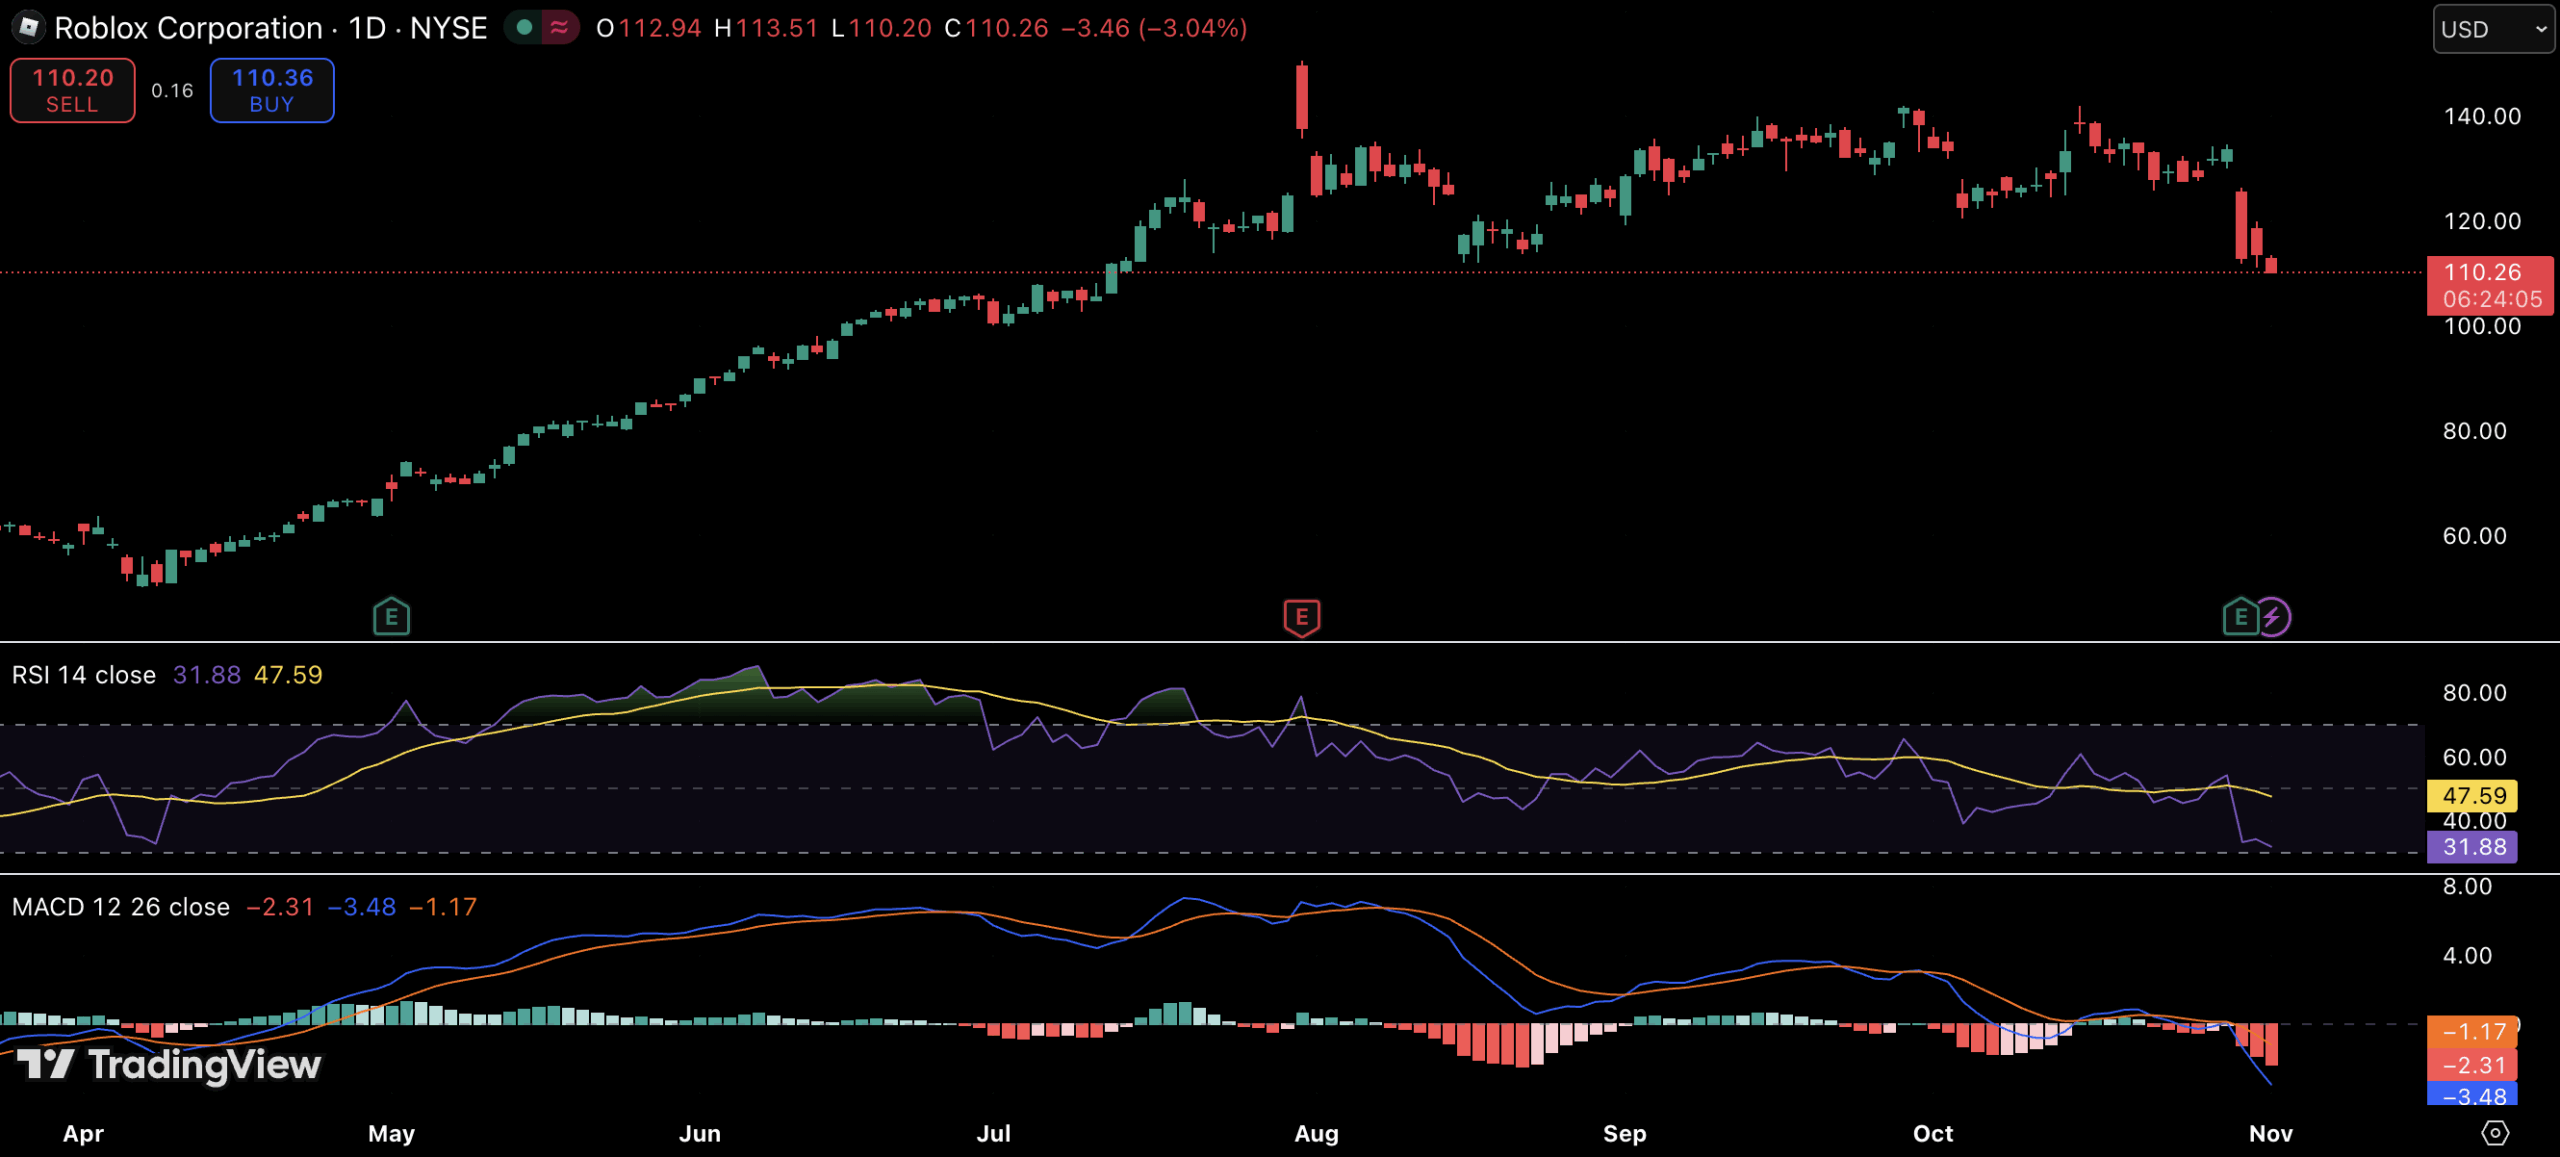The width and height of the screenshot is (2560, 1157).
Task: Click the purple RSI value tag 31.88
Action: pyautogui.click(x=2473, y=847)
